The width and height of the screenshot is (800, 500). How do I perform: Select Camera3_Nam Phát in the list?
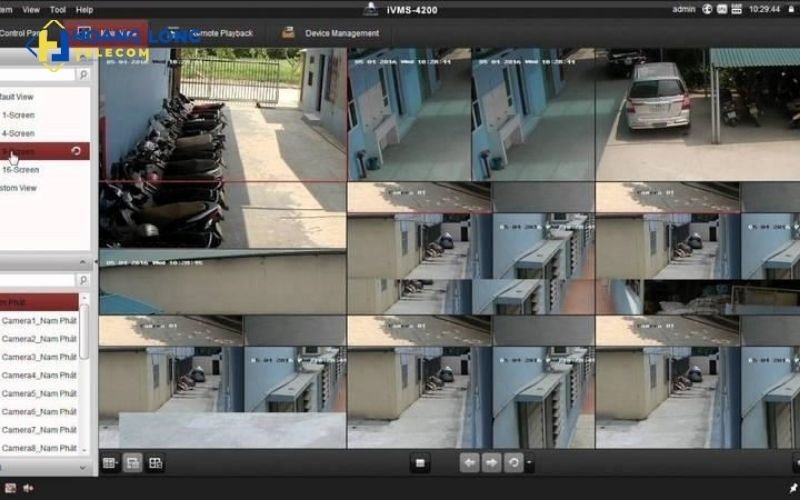coord(39,357)
